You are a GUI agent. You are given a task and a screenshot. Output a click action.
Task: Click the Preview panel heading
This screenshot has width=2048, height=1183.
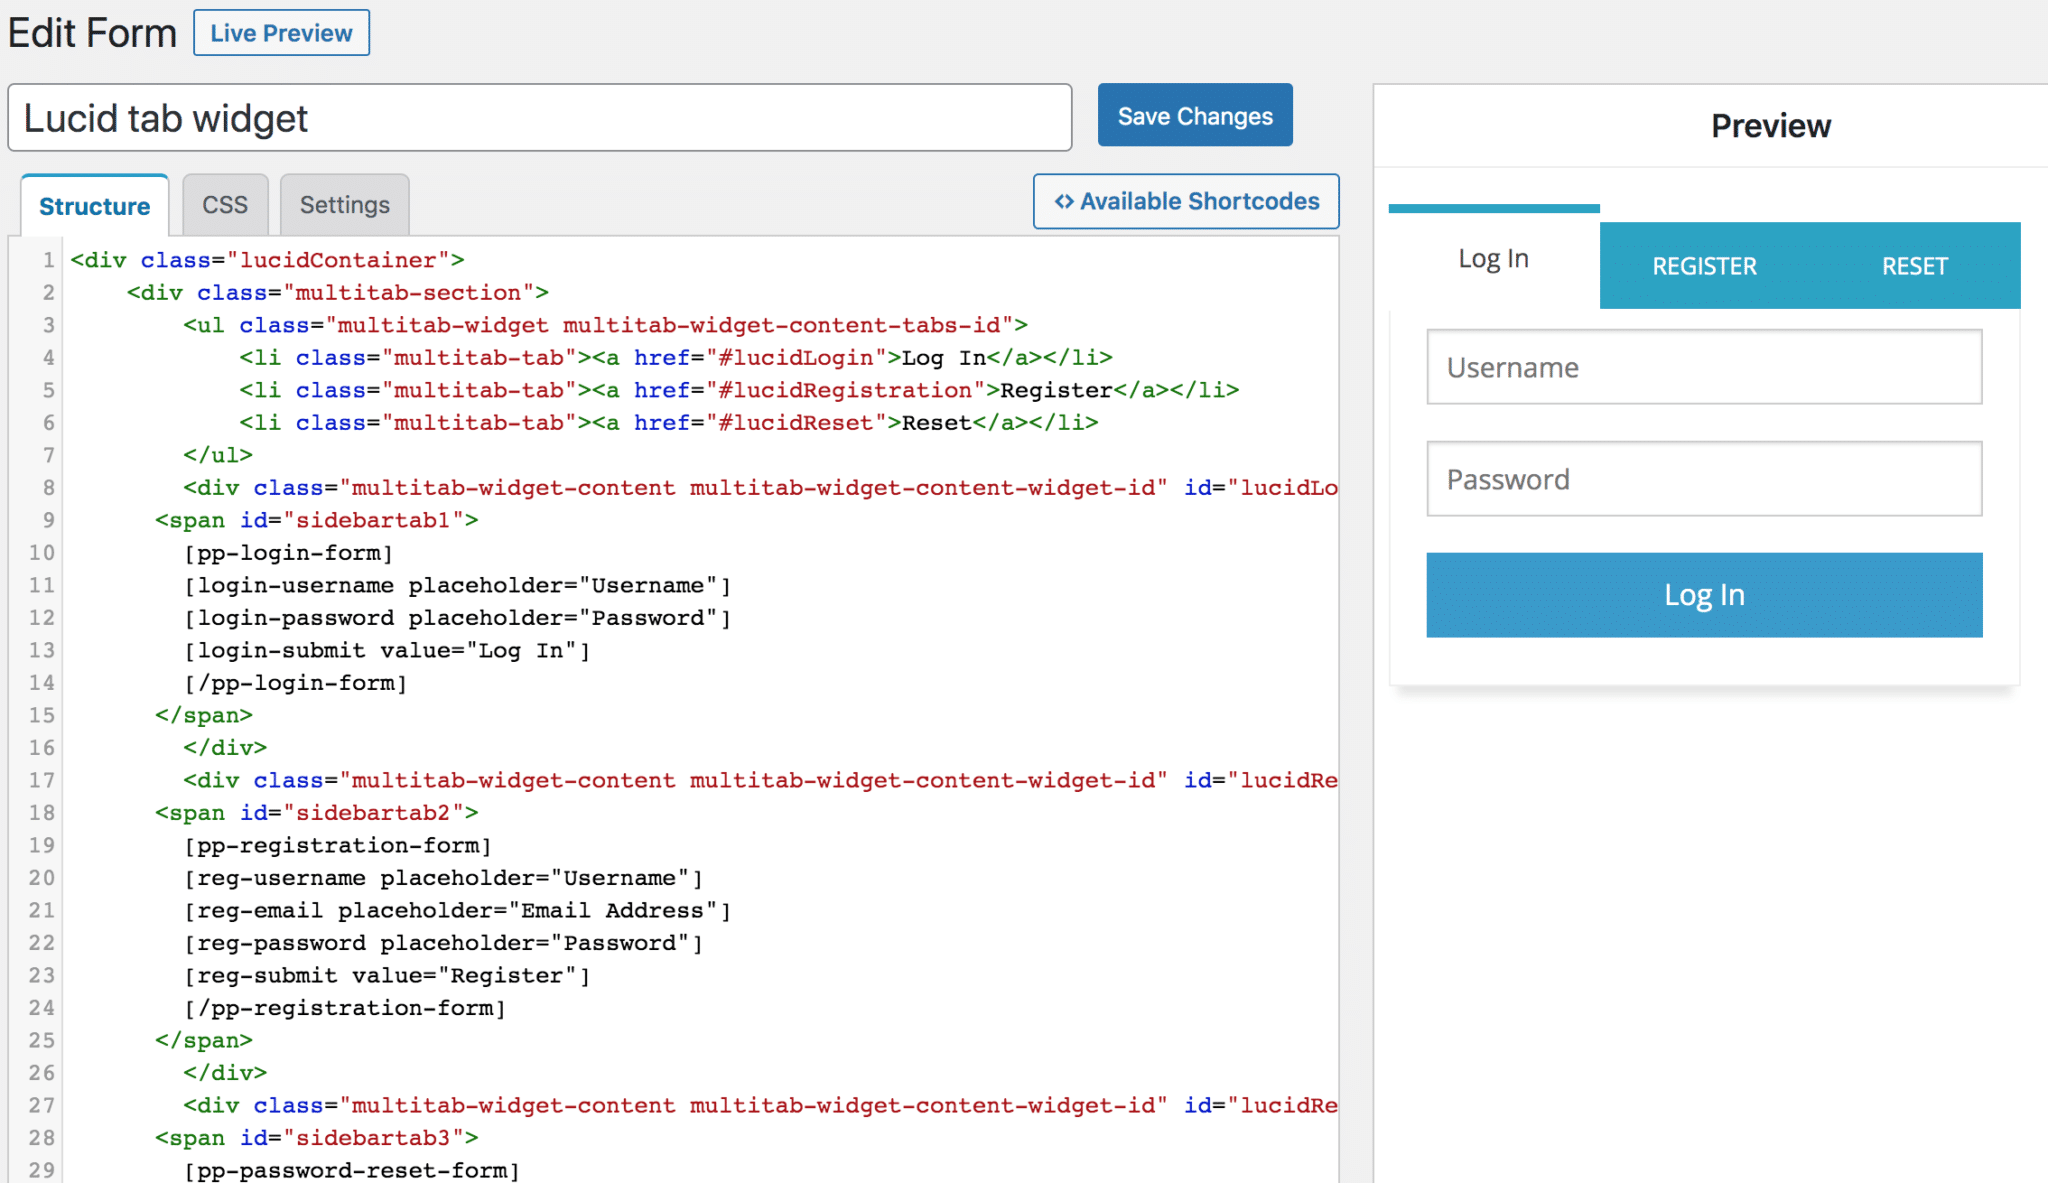1770,125
